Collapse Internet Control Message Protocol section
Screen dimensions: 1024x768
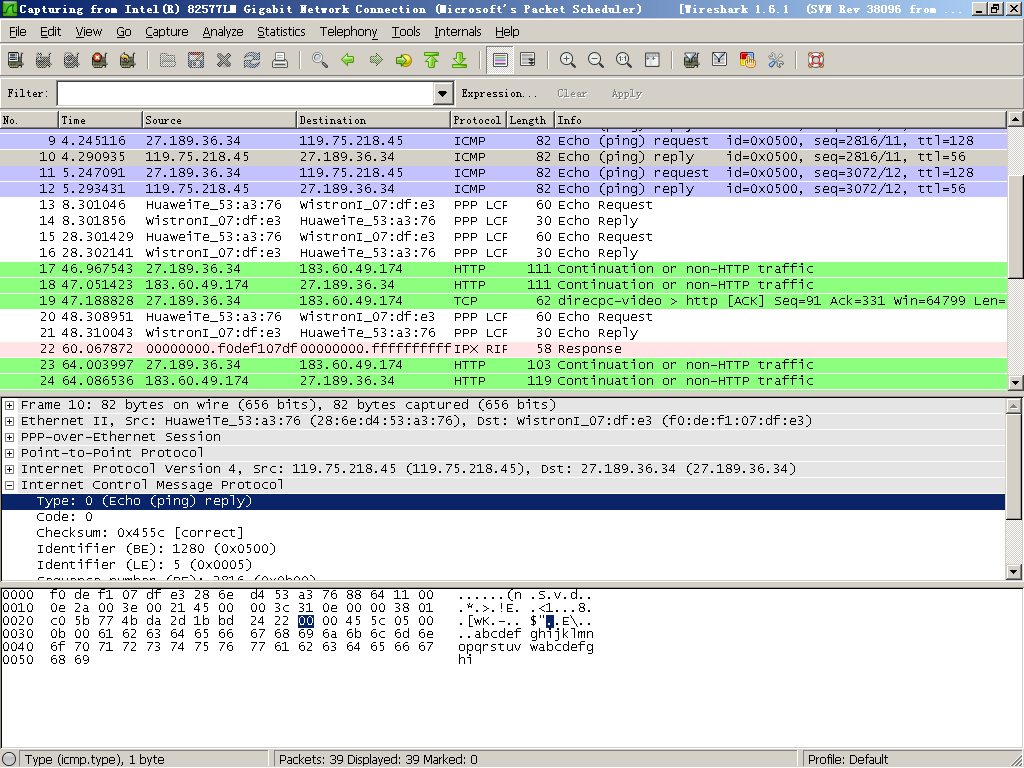[x=9, y=485]
